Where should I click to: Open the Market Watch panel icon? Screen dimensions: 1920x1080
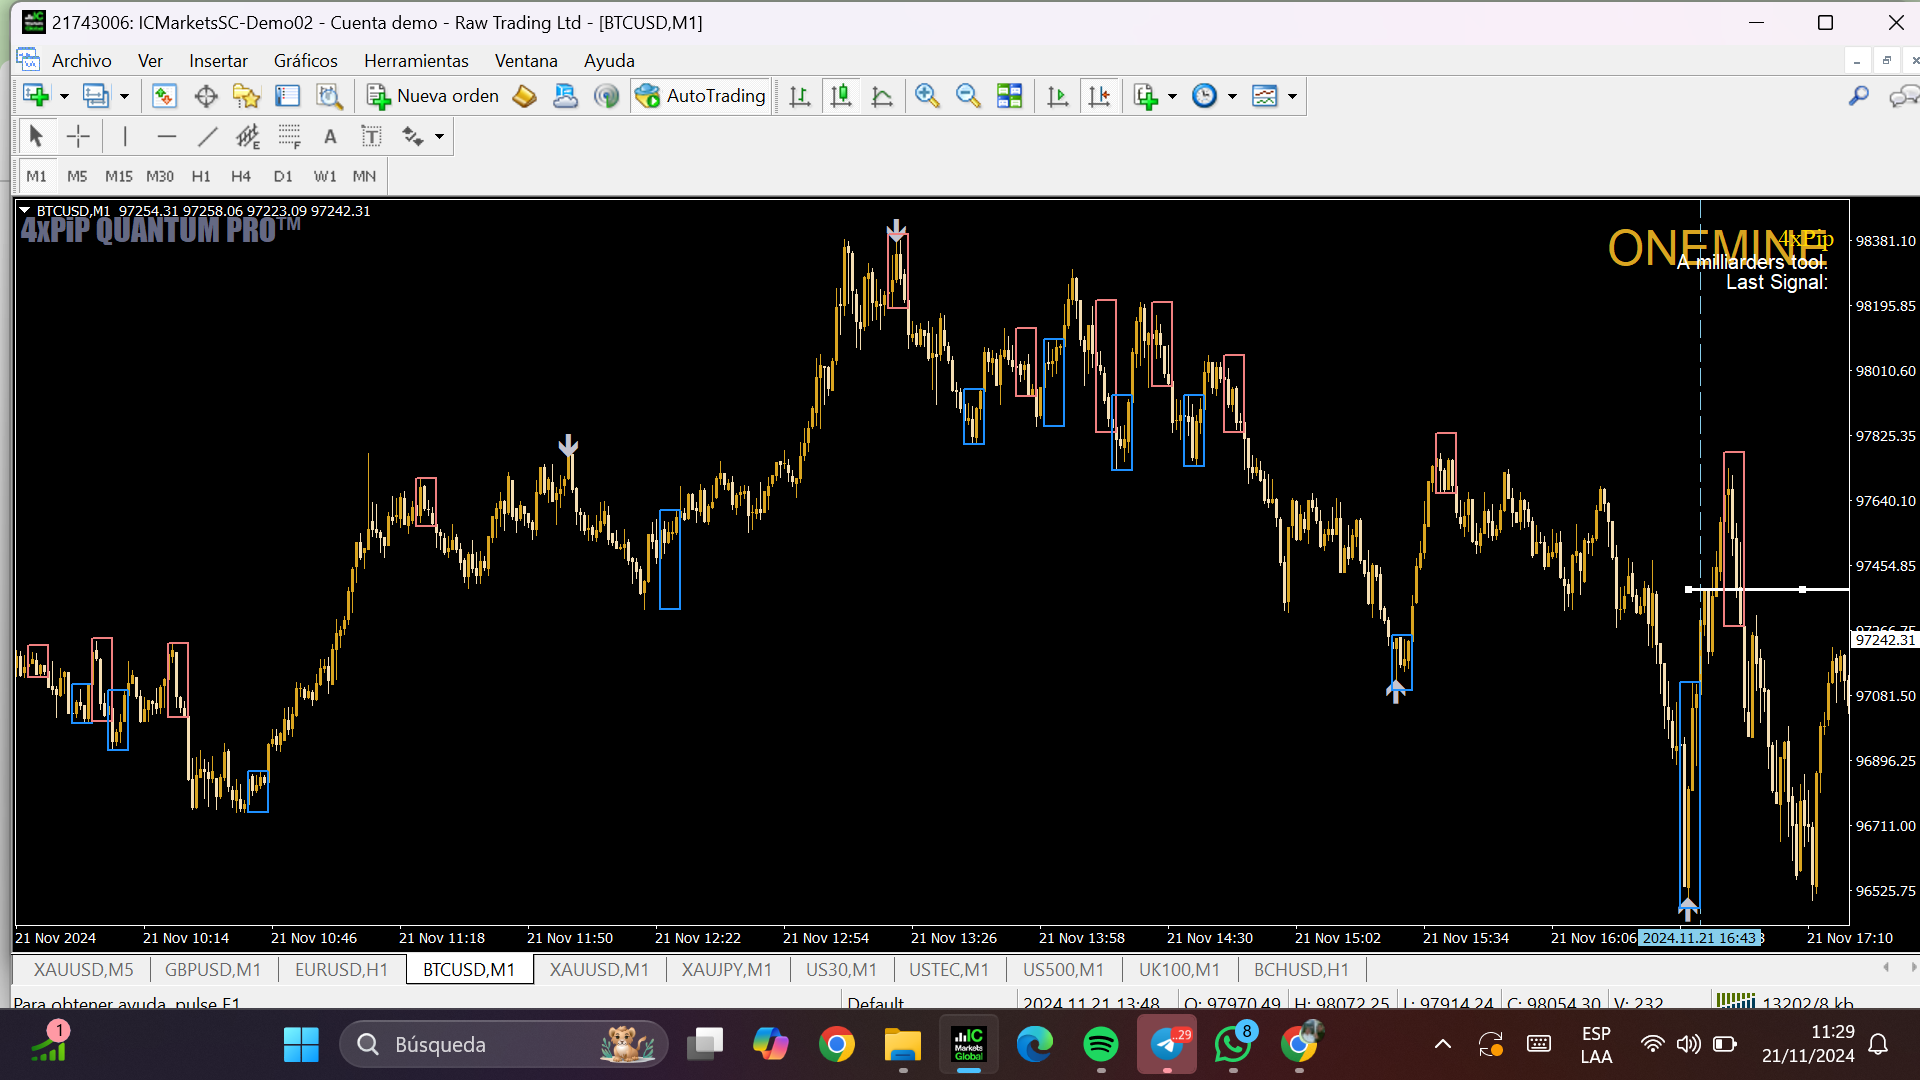(164, 96)
